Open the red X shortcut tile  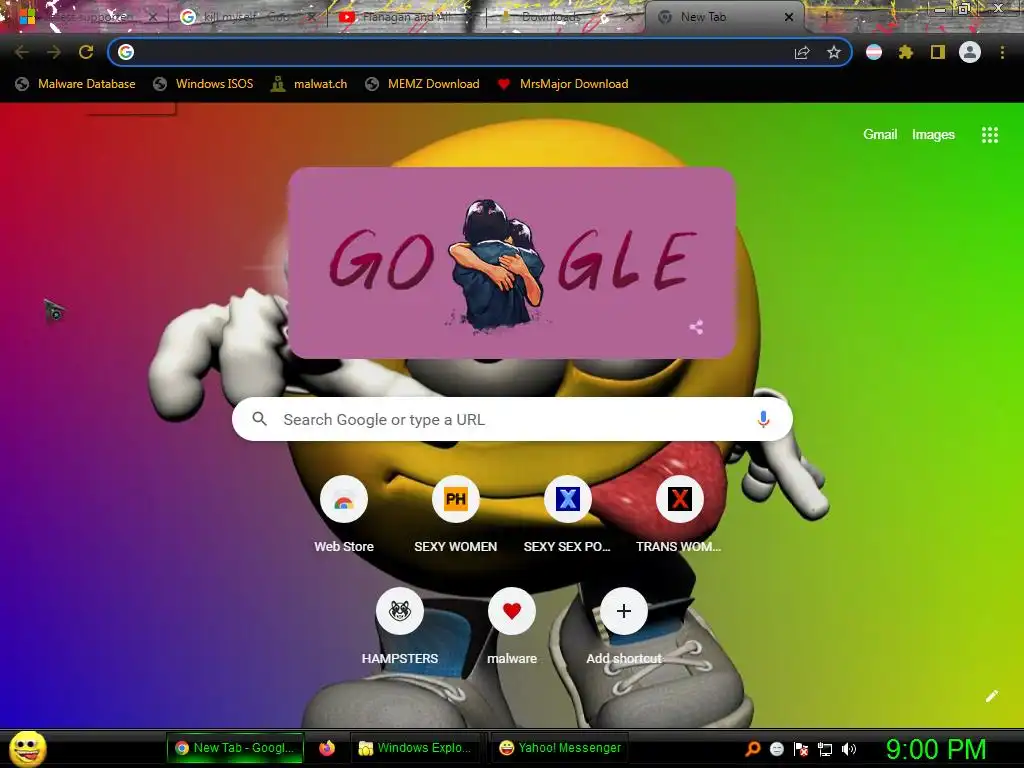[680, 499]
